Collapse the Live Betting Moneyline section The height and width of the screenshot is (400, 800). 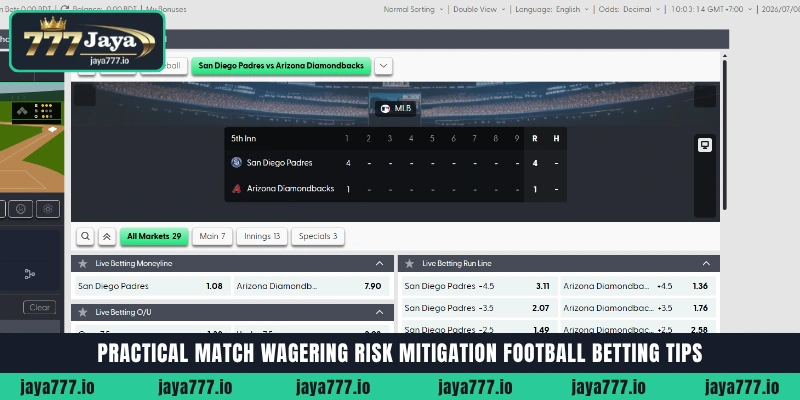coord(380,264)
